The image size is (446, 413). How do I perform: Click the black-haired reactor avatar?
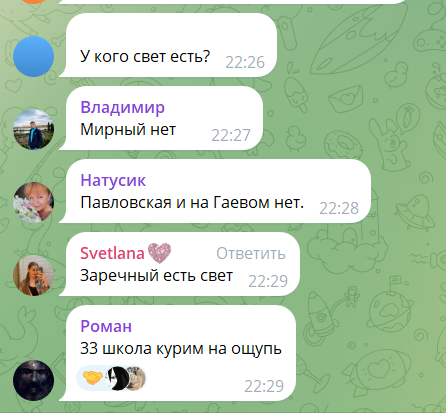pyautogui.click(x=117, y=378)
